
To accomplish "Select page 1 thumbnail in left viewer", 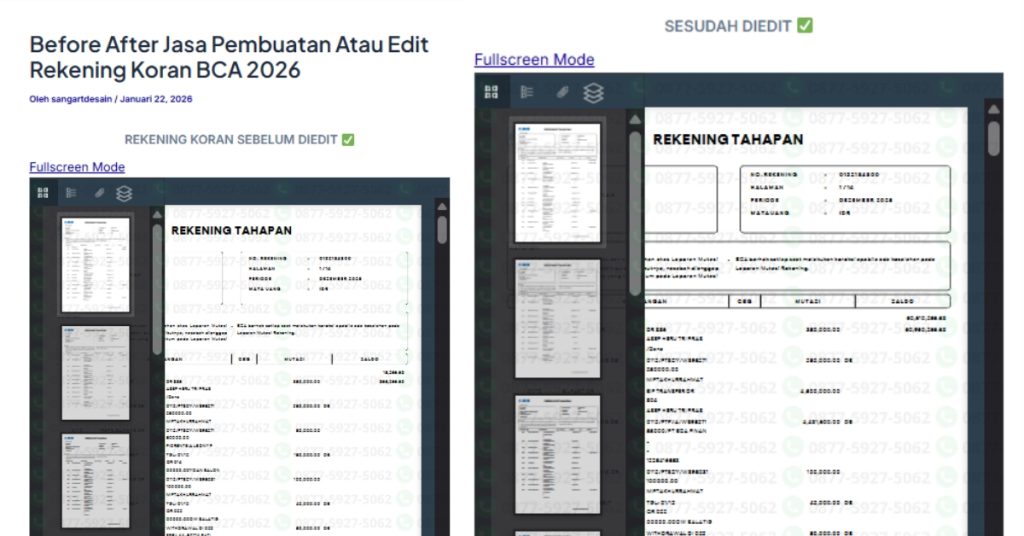I will [95, 263].
